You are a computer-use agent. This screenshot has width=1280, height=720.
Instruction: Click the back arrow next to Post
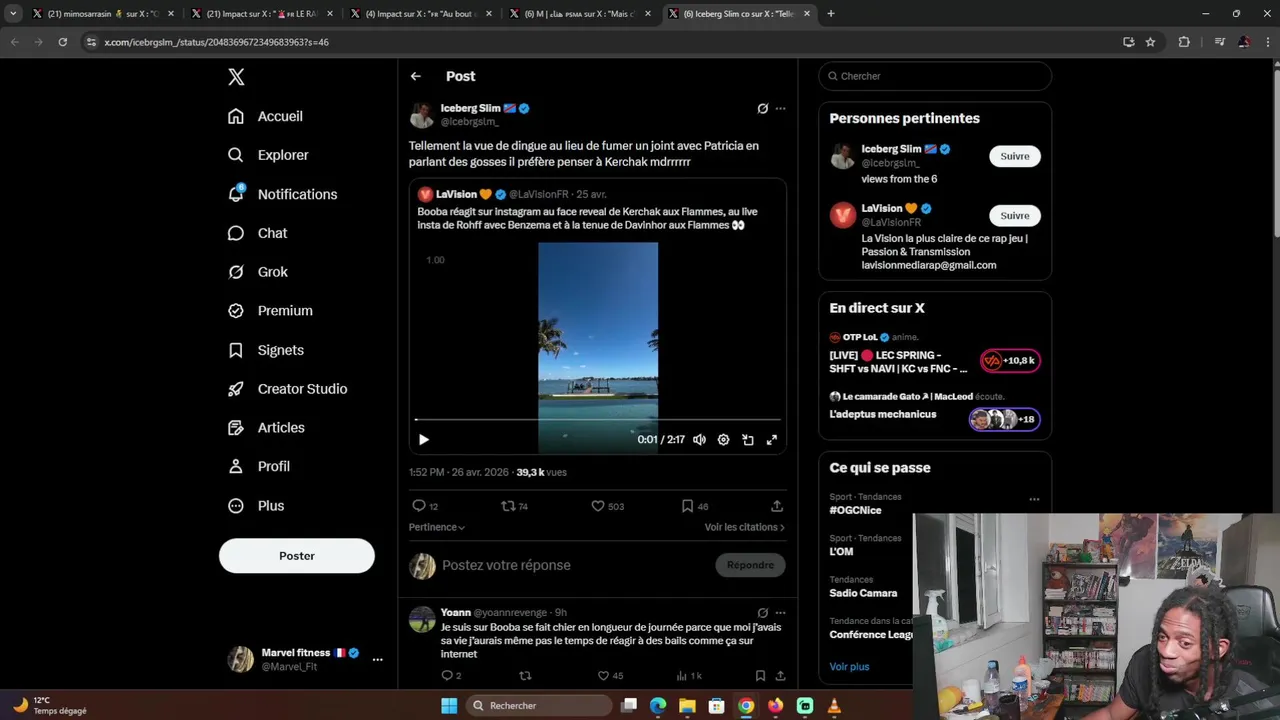coord(416,76)
